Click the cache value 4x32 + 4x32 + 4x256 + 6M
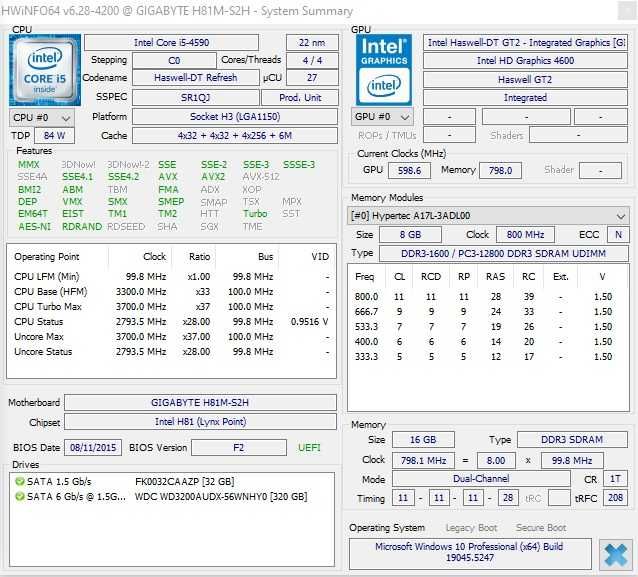This screenshot has height=577, width=638. [x=235, y=136]
